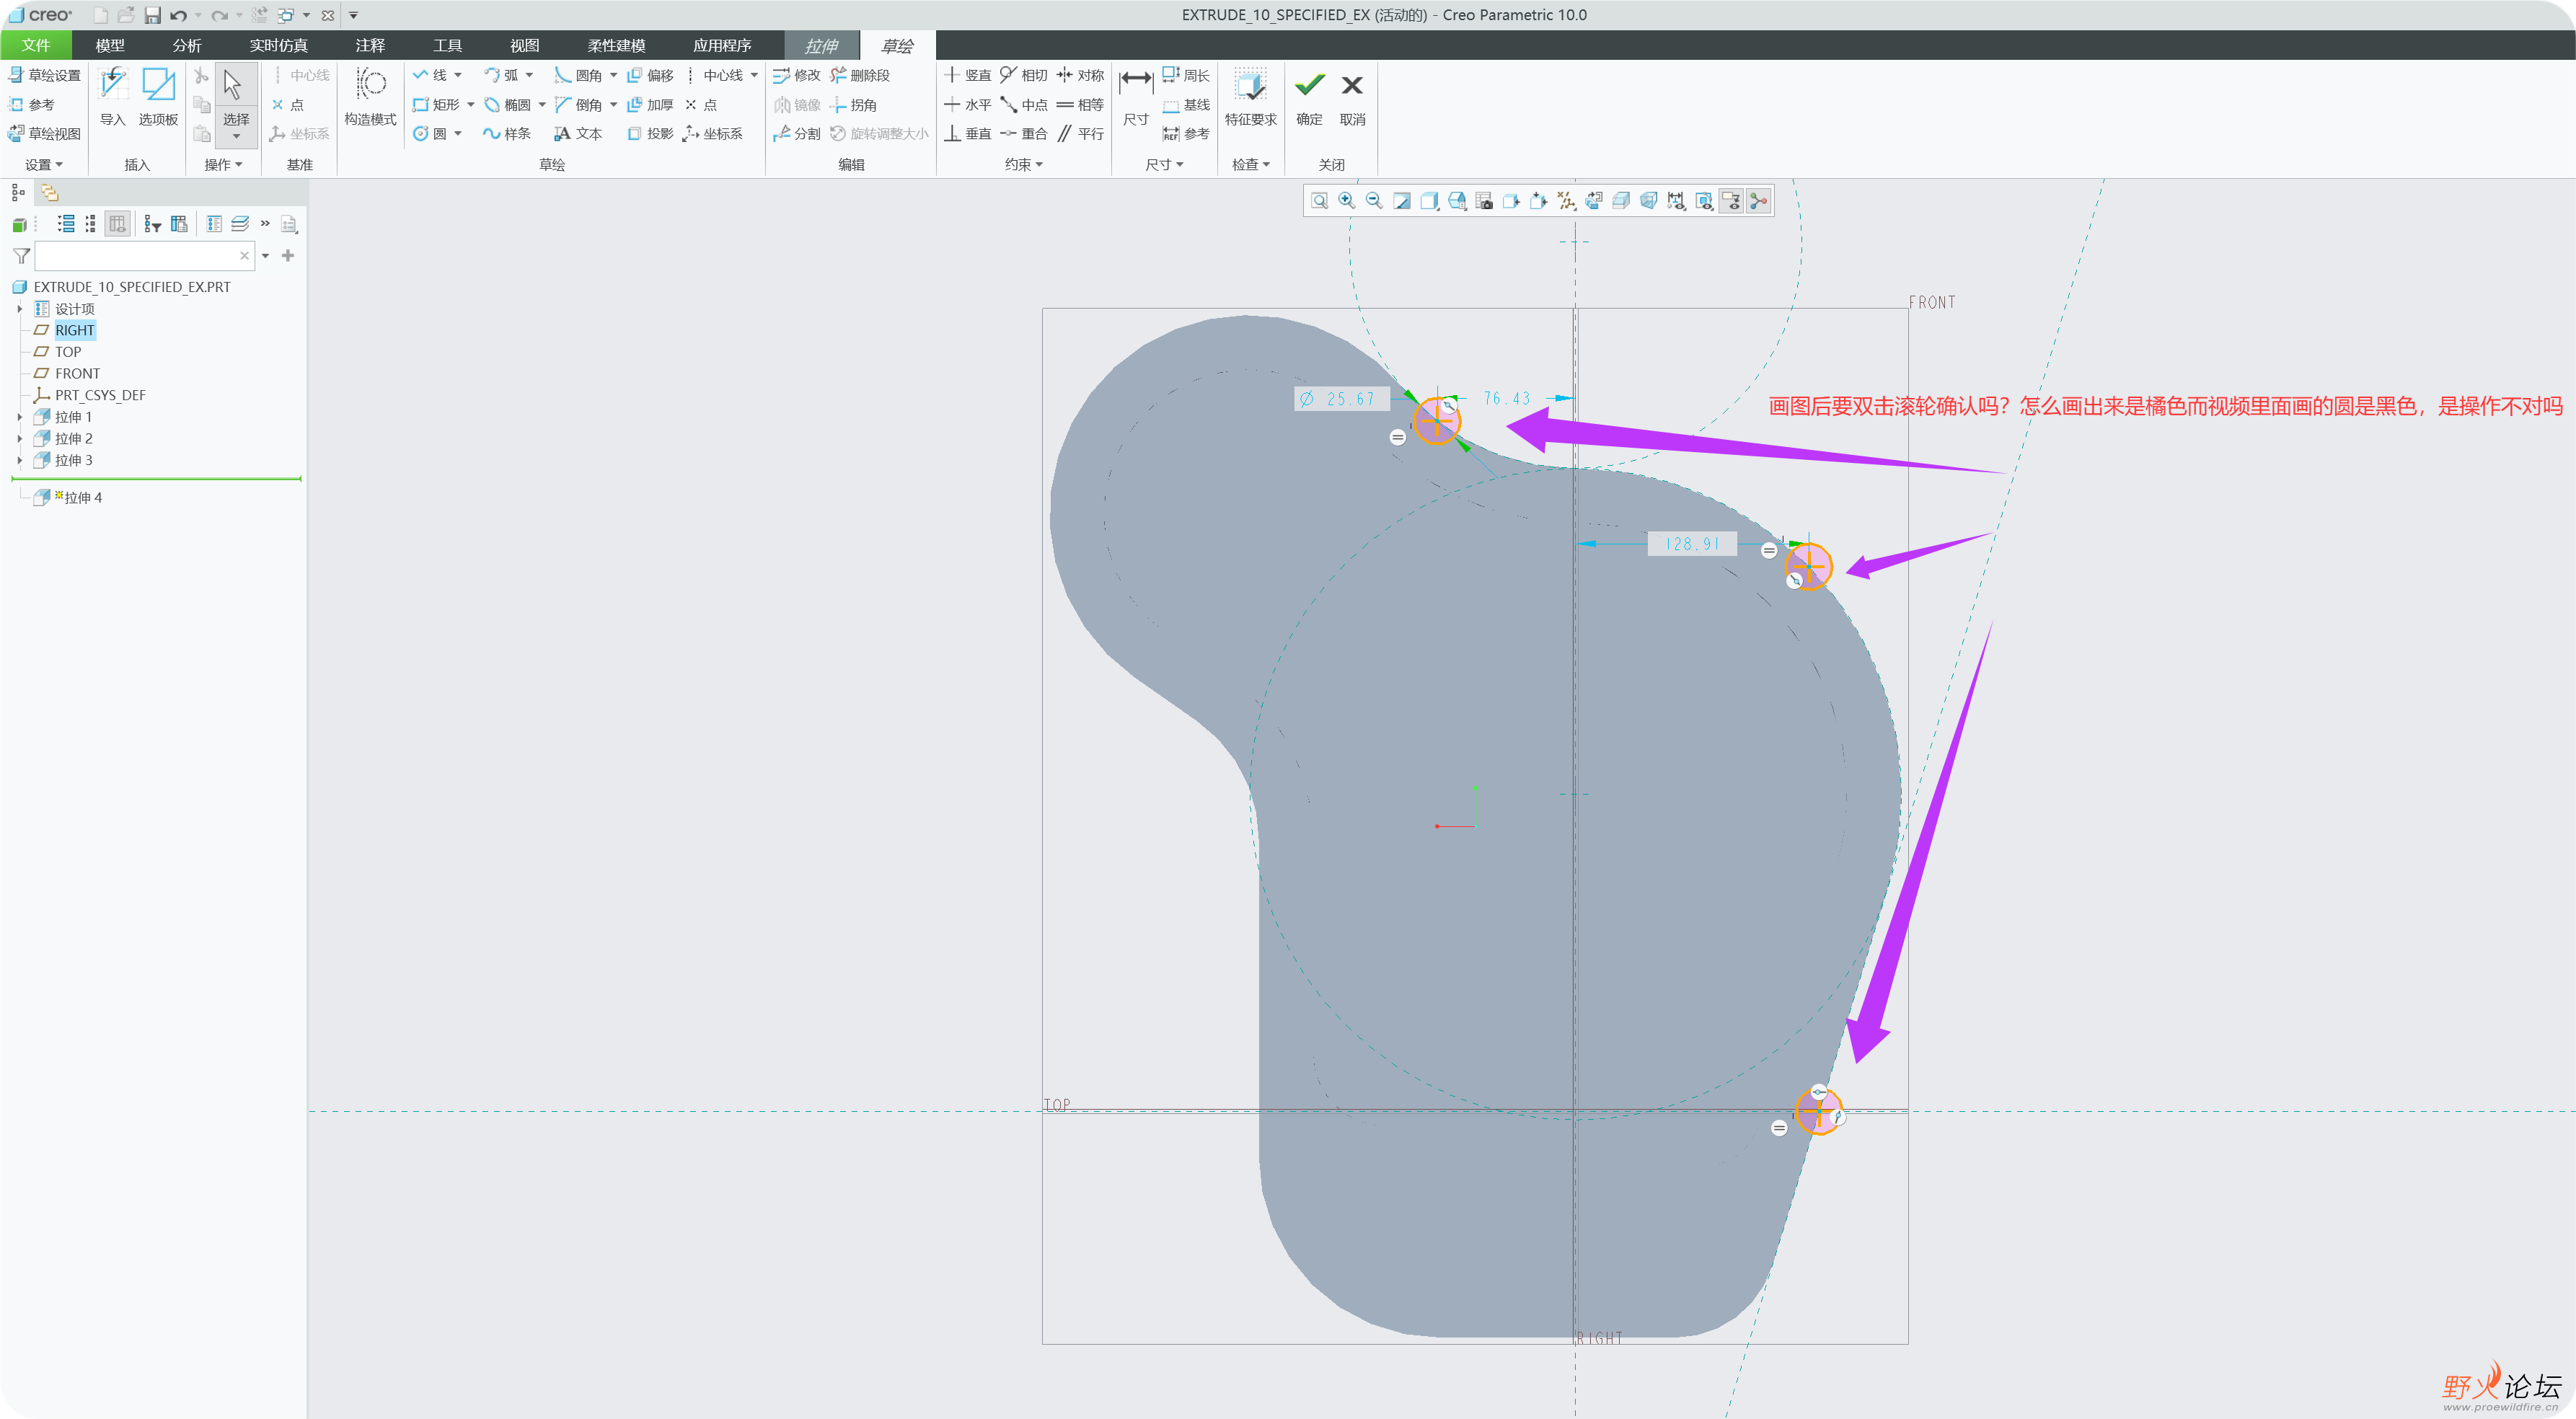
Task: Click the Cancel X icon
Action: click(1352, 86)
